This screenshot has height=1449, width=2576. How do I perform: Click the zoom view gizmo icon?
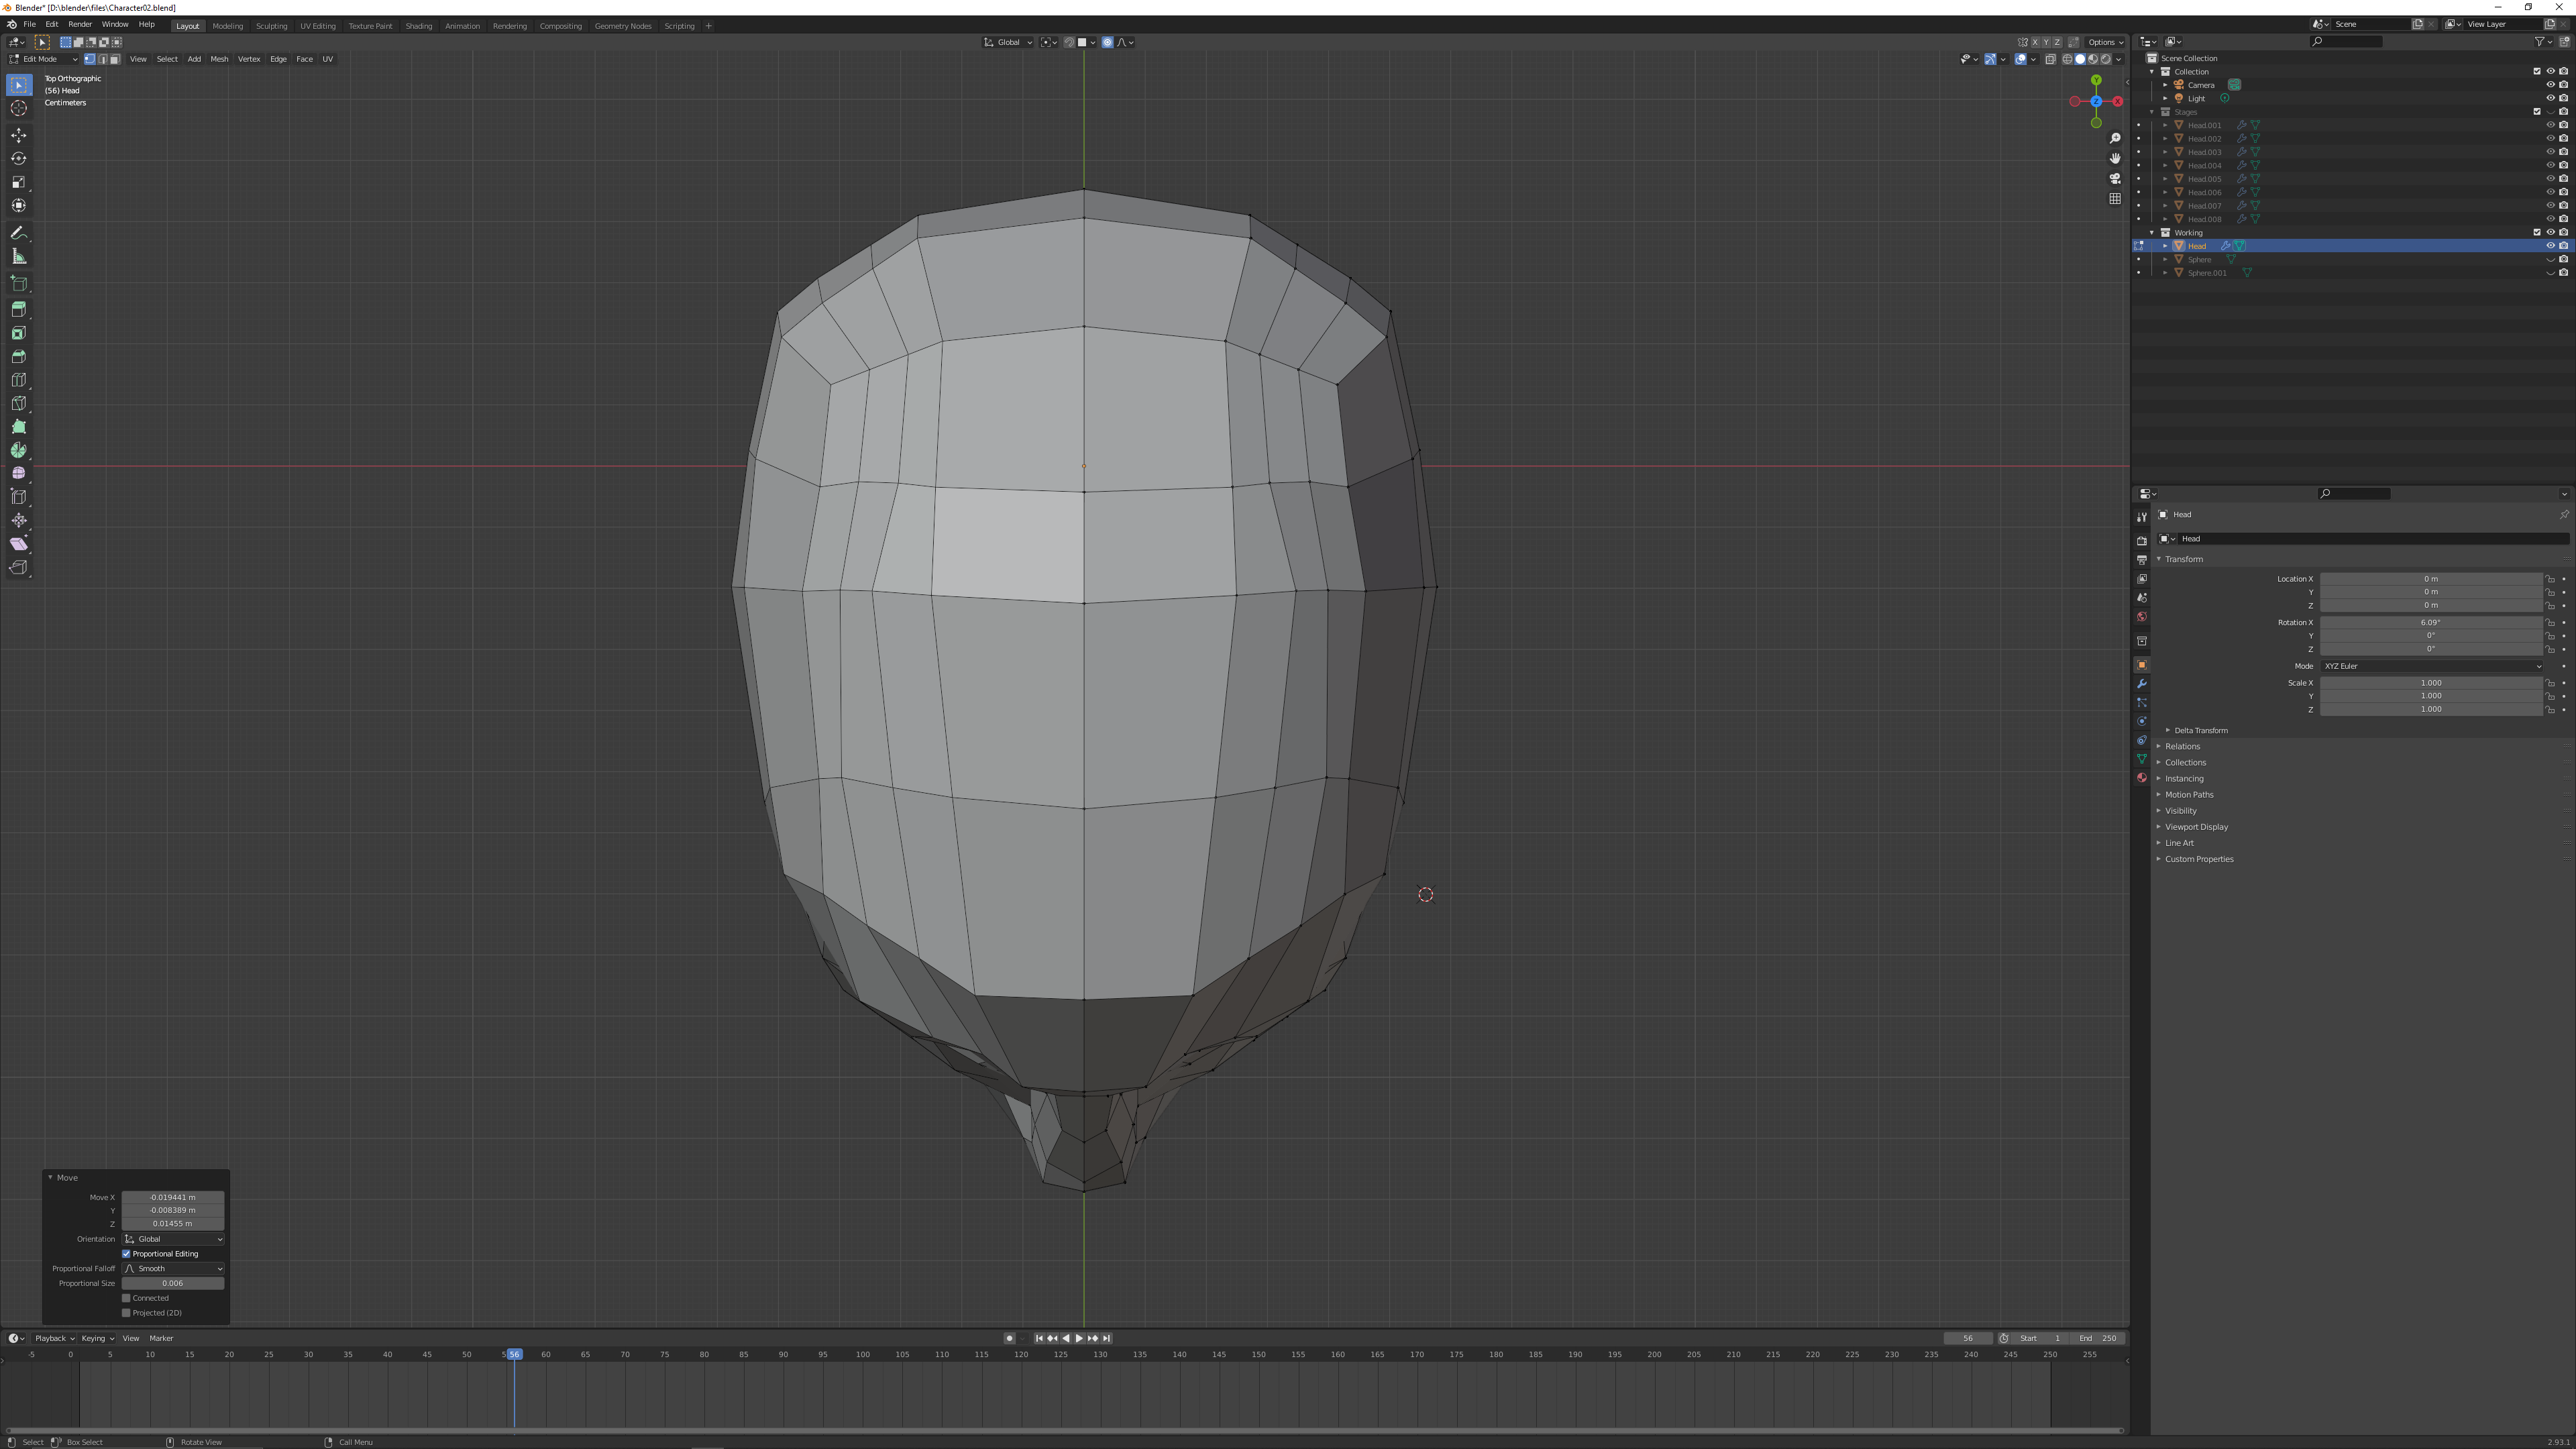(x=2114, y=138)
